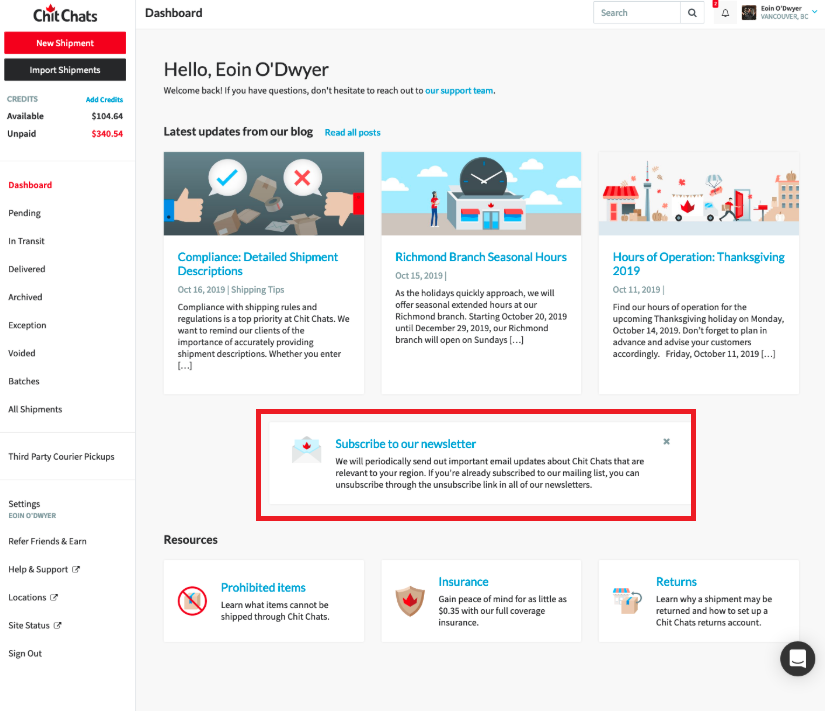Open the Thanksgiving 2019 post thumbnail
This screenshot has width=825, height=711.
[699, 194]
